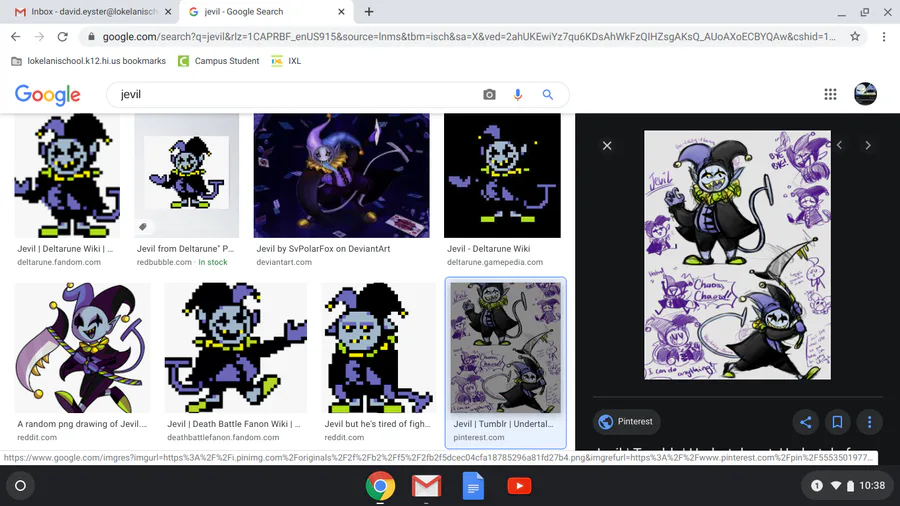Open Google account profile picture
The image size is (900, 506).
tap(865, 94)
